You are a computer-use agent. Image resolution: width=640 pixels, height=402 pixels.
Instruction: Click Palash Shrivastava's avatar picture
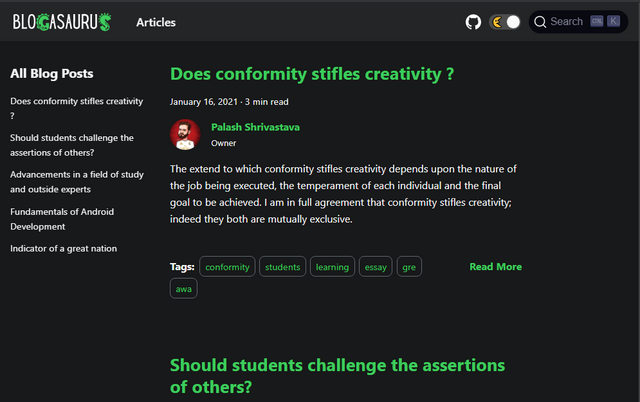[x=185, y=135]
